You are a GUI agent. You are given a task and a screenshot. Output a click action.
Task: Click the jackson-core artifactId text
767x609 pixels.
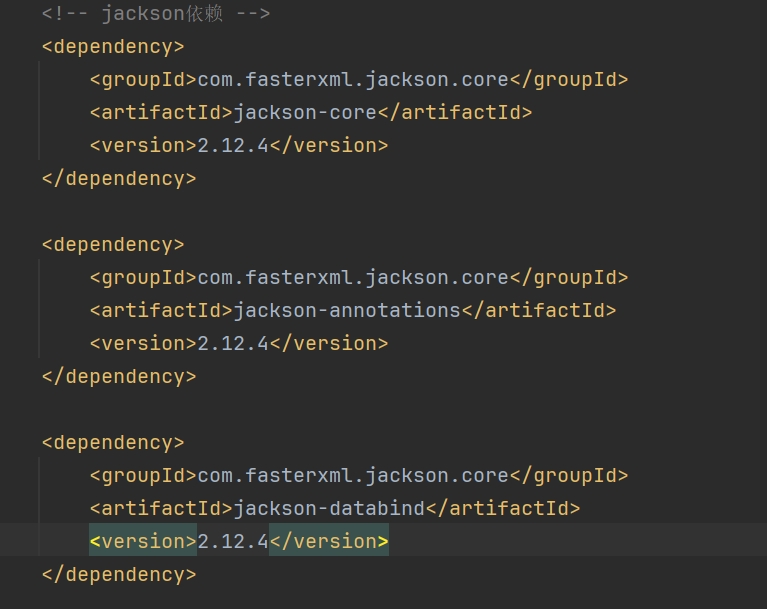pos(305,113)
